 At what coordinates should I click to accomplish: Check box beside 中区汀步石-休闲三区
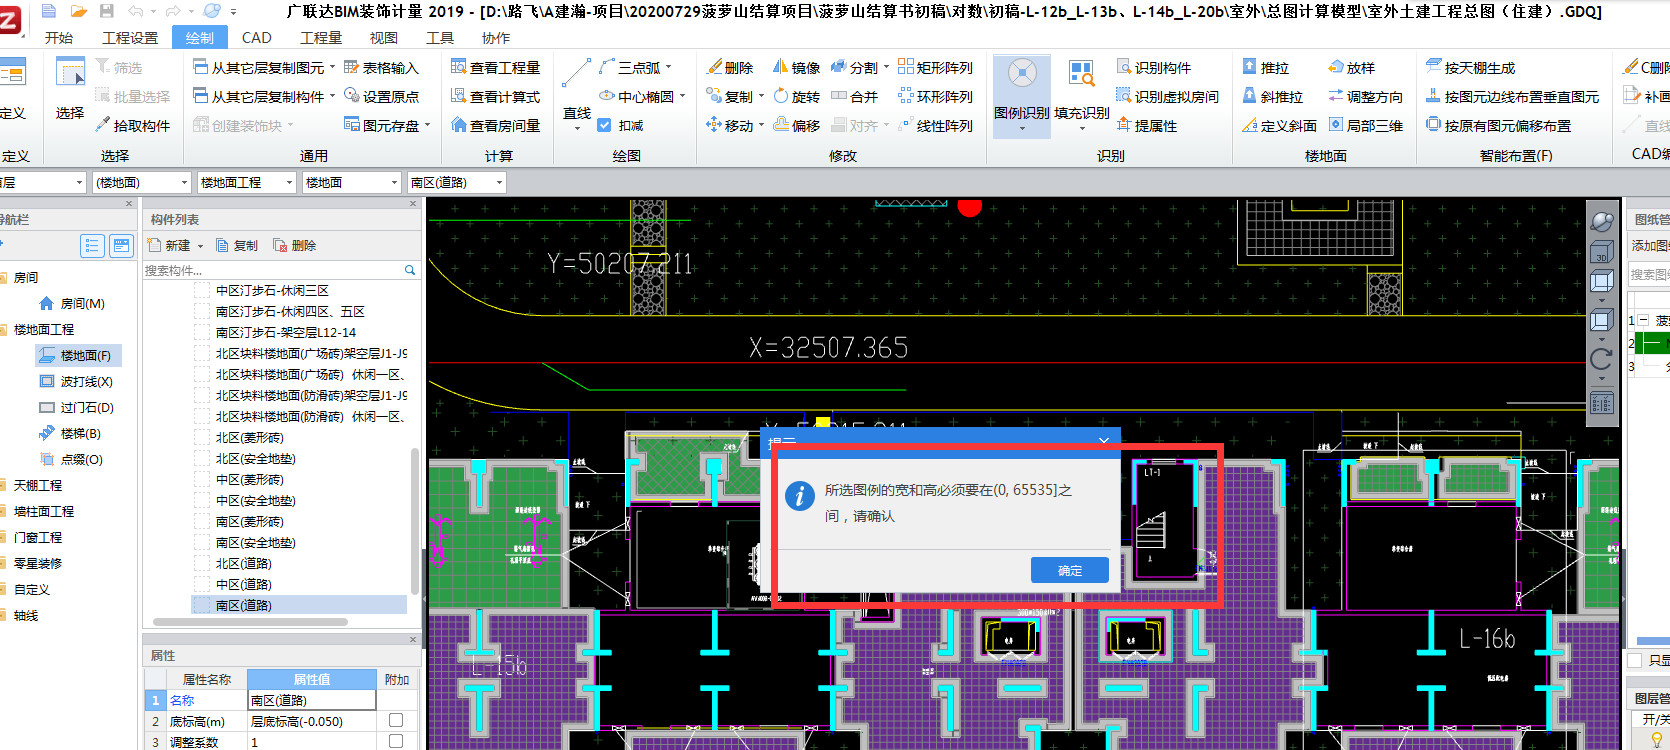201,290
